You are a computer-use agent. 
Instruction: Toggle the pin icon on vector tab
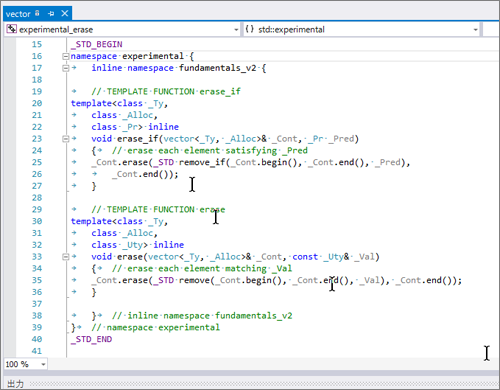51,14
